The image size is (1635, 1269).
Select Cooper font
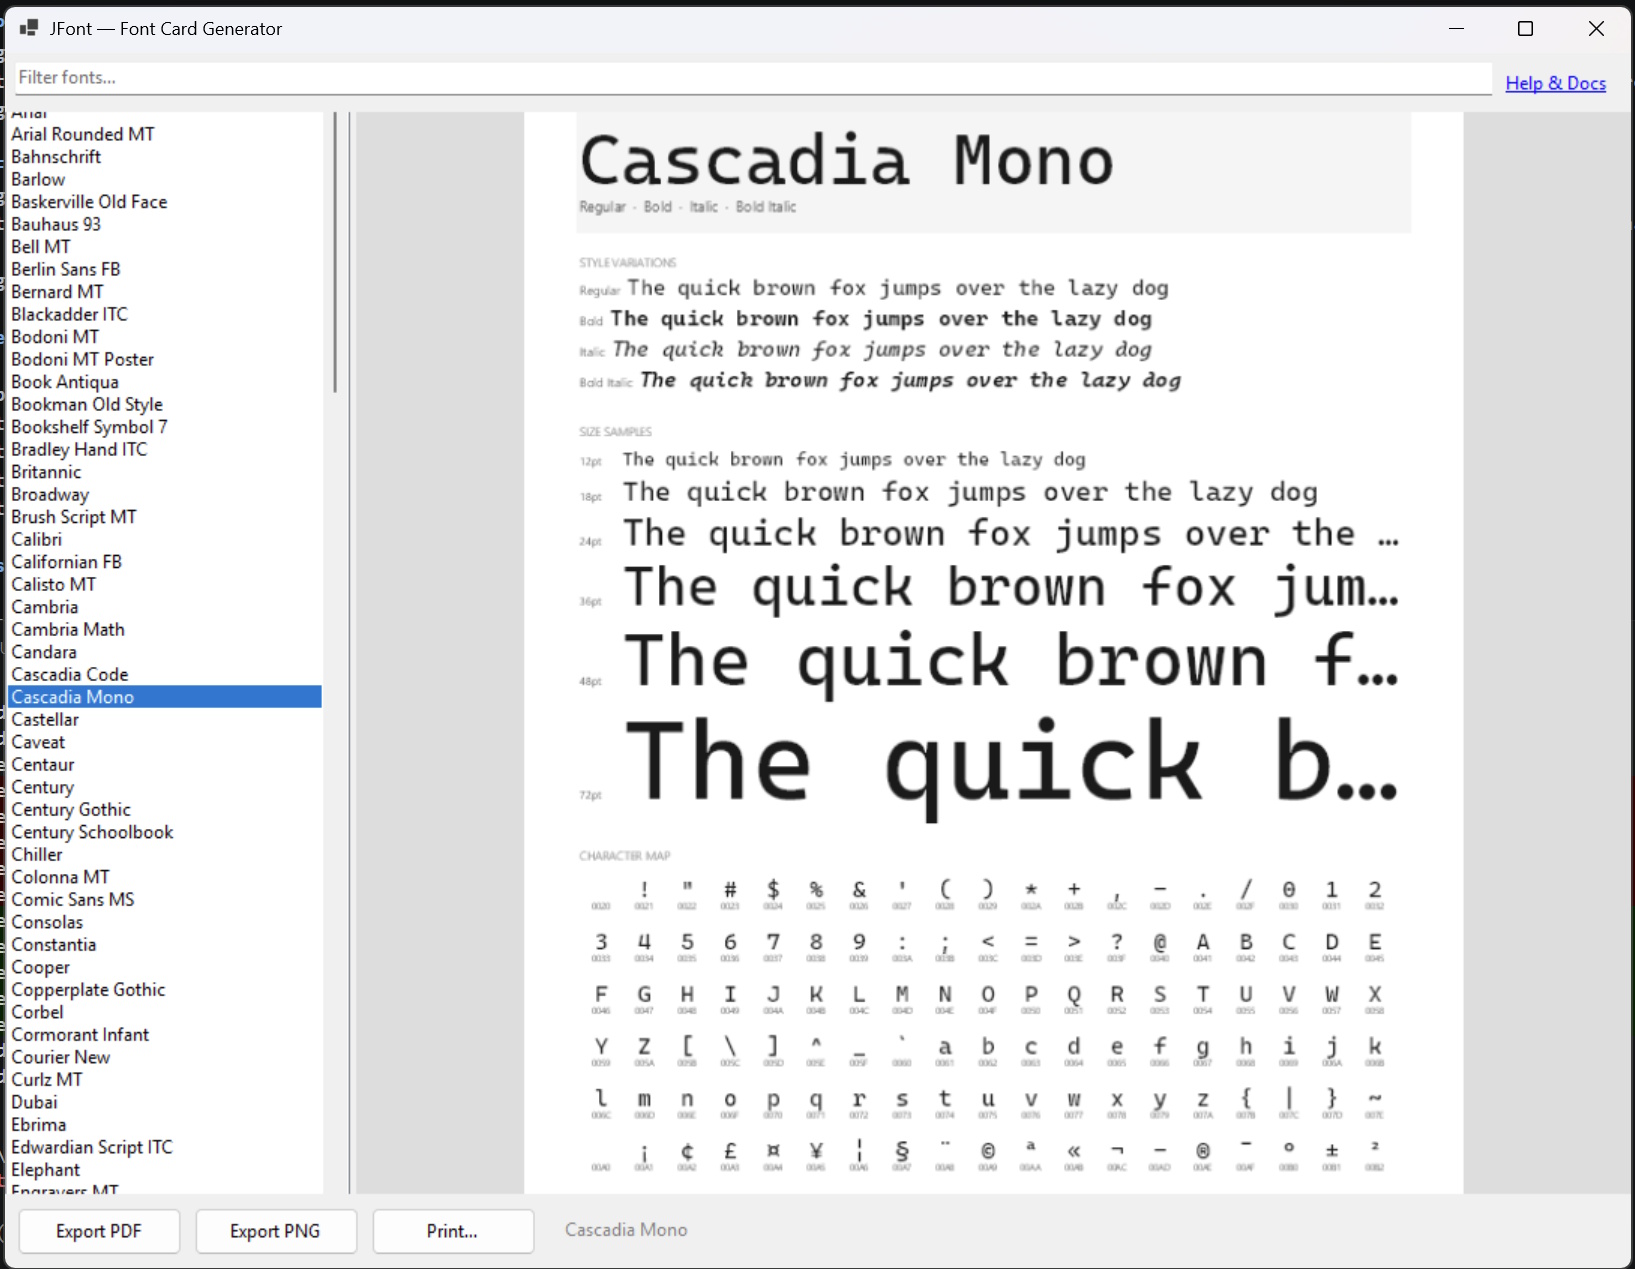(165, 967)
